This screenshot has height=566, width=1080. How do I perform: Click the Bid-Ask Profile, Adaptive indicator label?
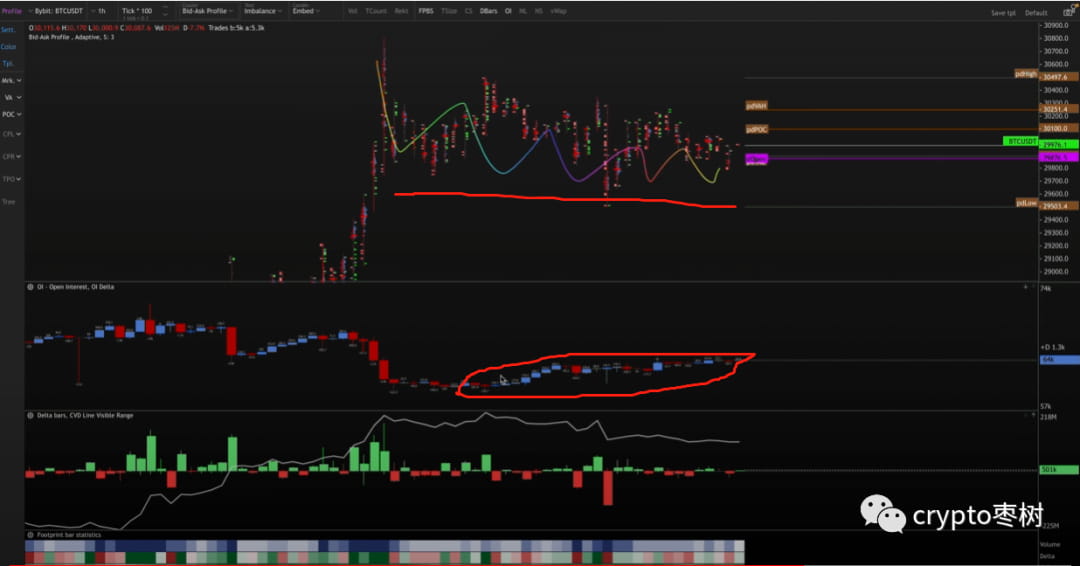pyautogui.click(x=72, y=37)
